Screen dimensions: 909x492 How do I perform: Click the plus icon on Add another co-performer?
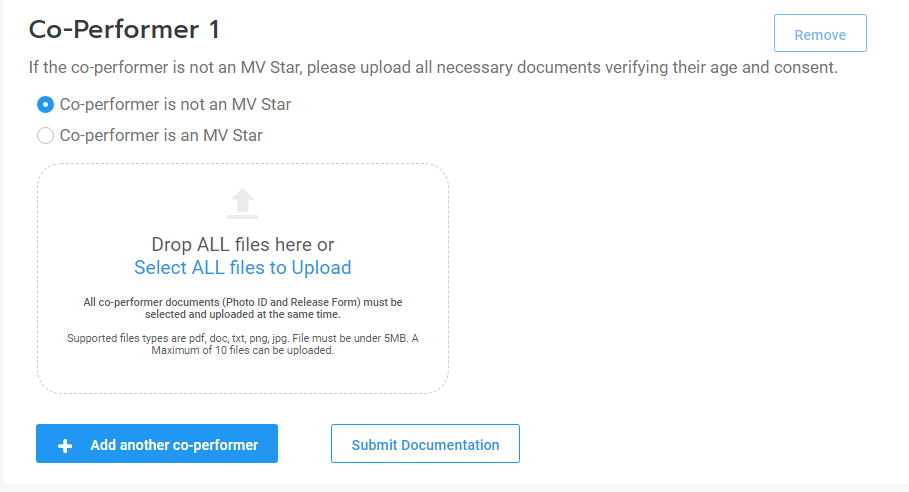tap(65, 446)
